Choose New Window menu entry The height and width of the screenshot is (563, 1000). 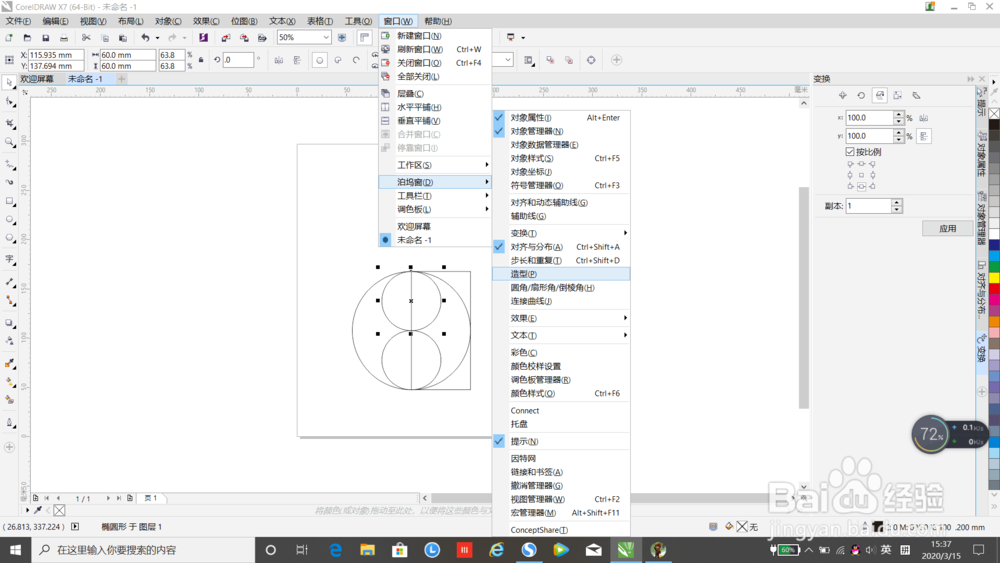tap(435, 36)
